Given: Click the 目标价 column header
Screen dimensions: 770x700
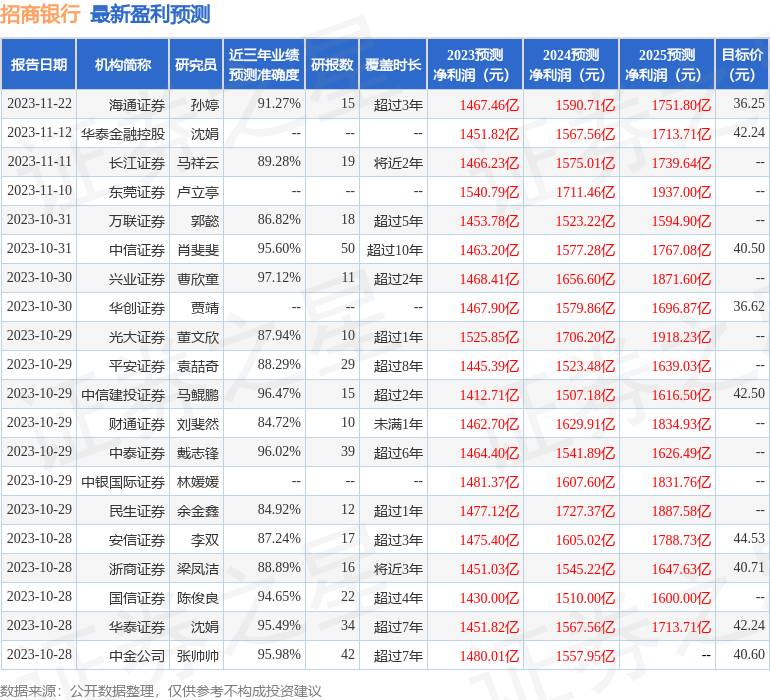Looking at the screenshot, I should 742,64.
